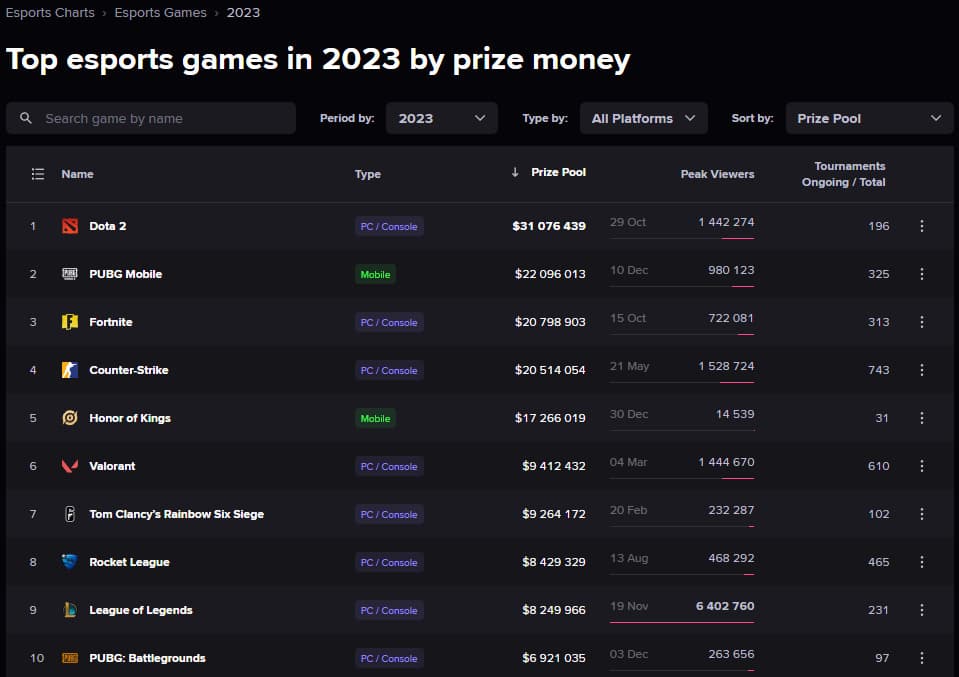Viewport: 959px width, 677px height.
Task: Open the Sort by Prize Pool dropdown
Action: [x=868, y=117]
